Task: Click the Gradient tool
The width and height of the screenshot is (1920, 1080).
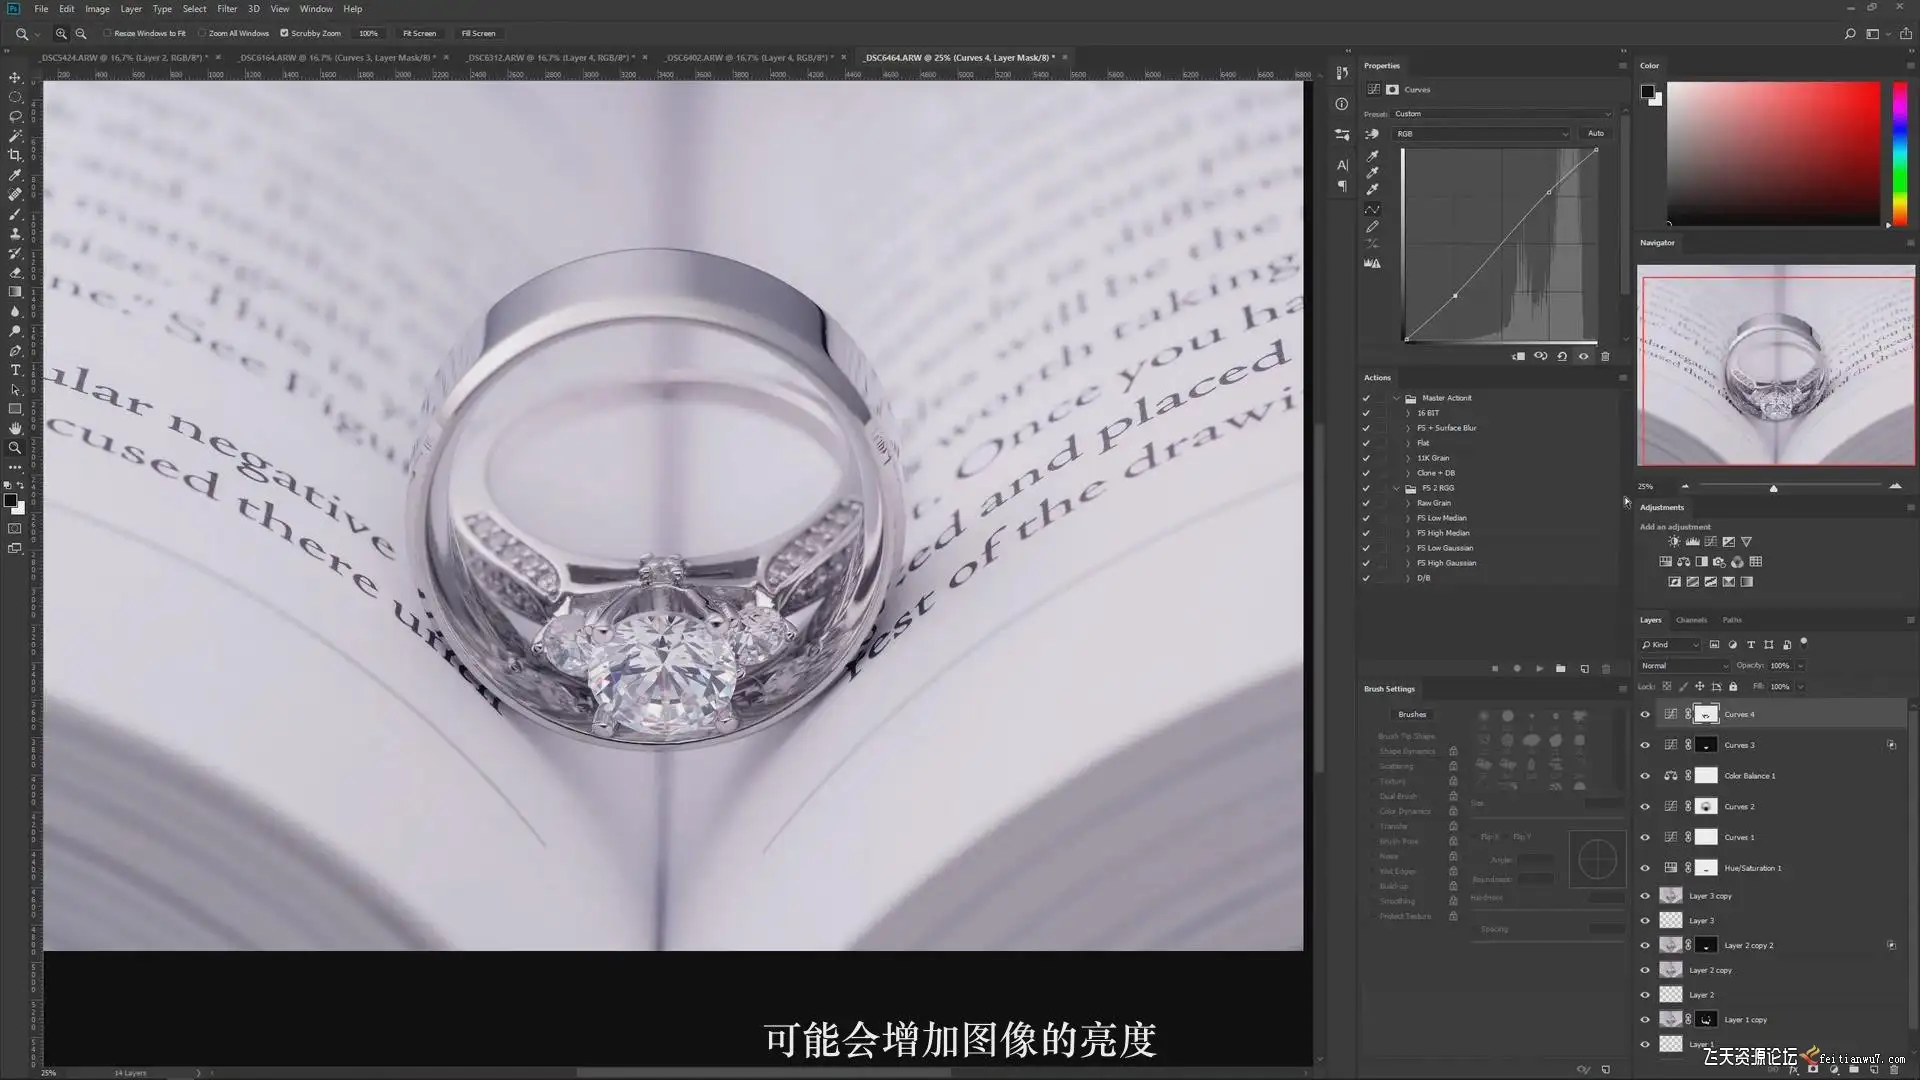Action: coord(15,292)
